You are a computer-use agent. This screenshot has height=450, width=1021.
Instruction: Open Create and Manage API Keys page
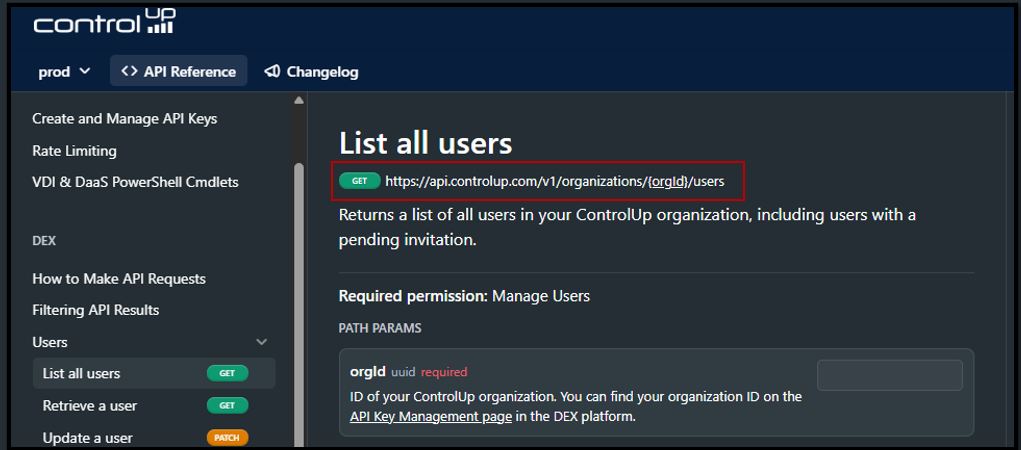click(124, 119)
